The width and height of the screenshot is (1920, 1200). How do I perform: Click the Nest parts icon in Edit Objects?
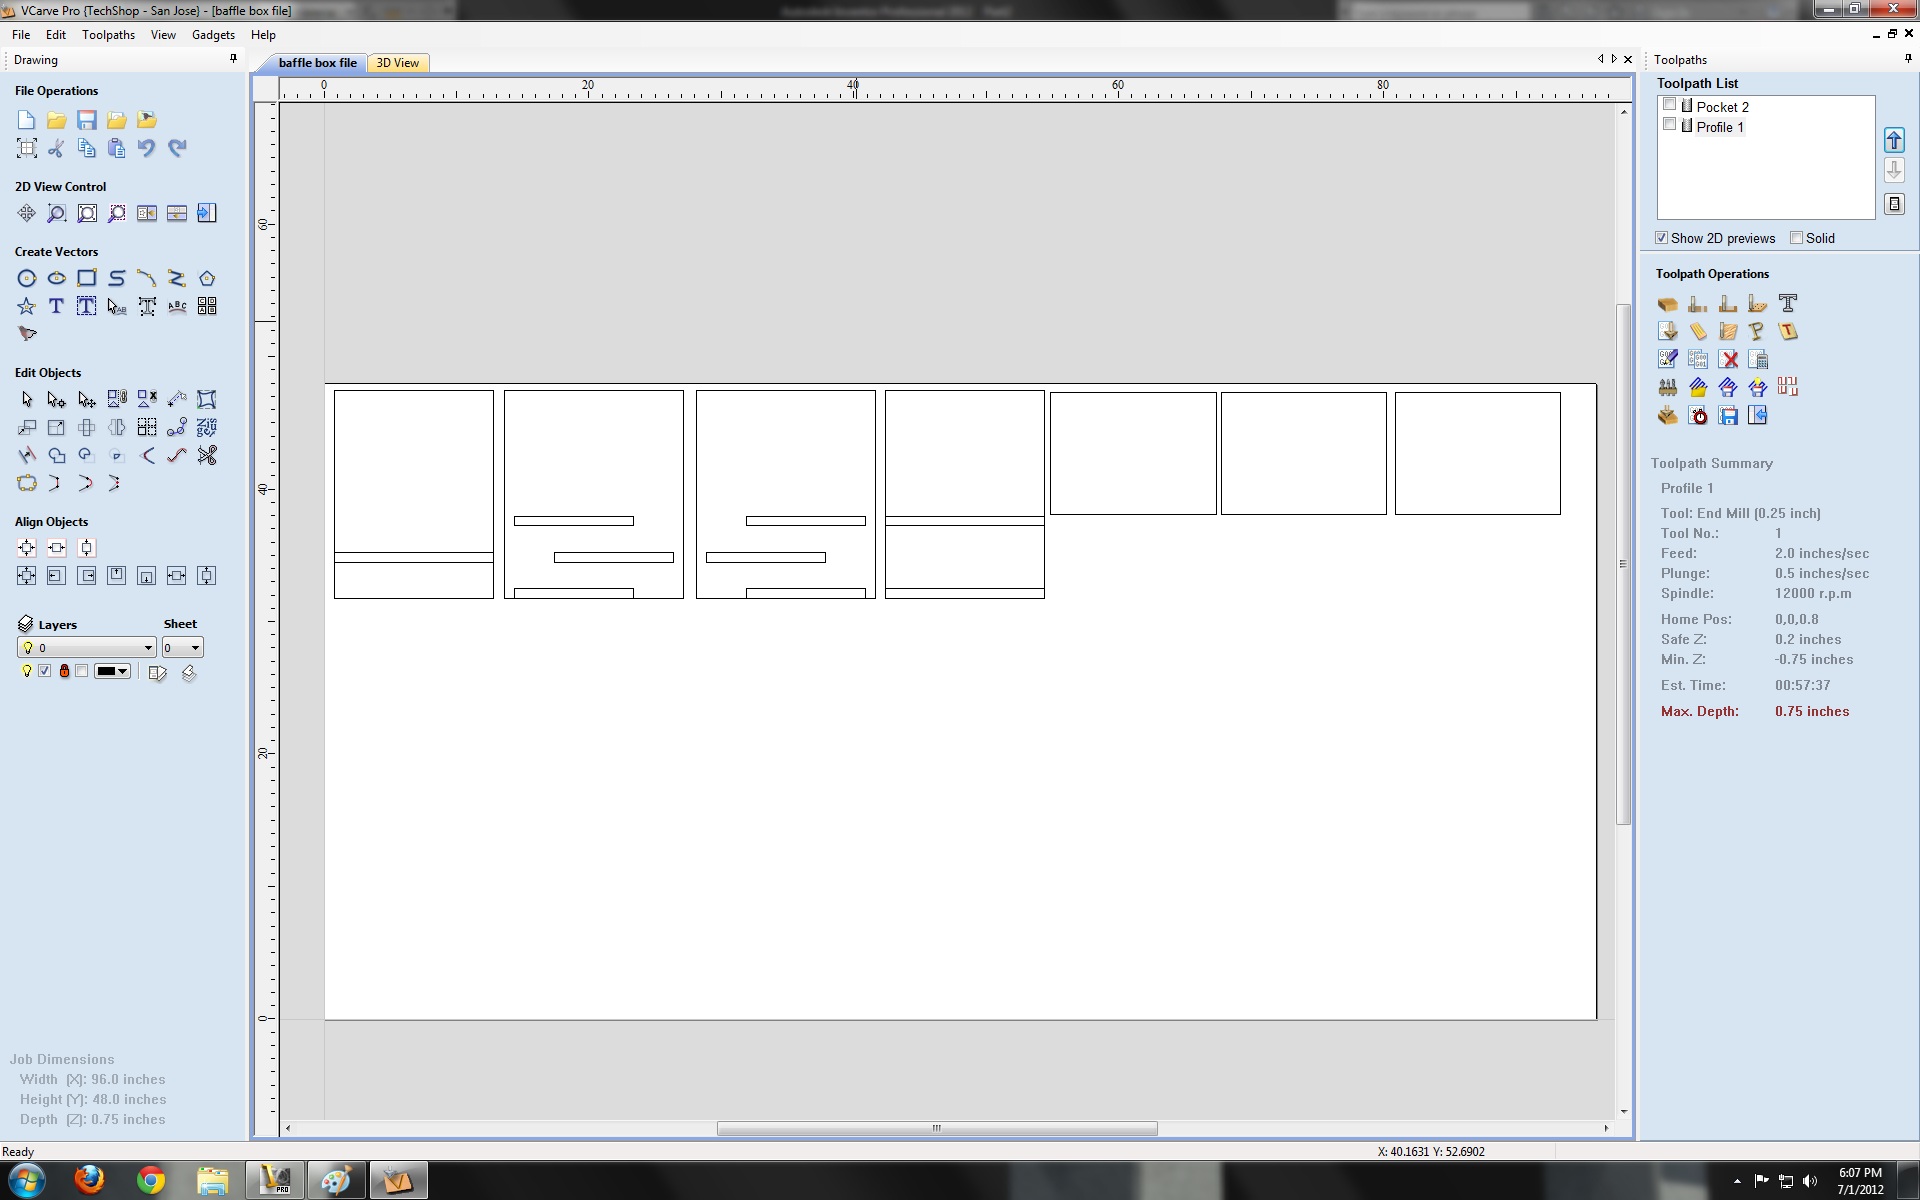(x=207, y=427)
